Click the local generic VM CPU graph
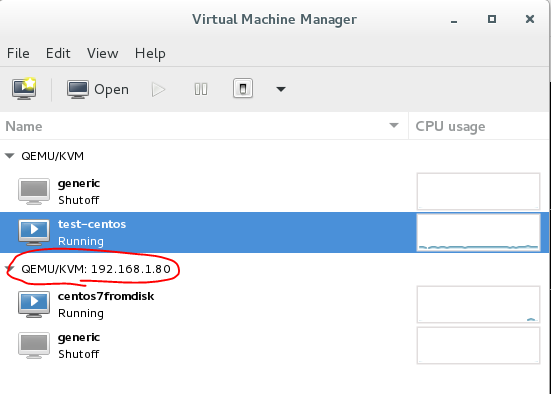This screenshot has width=551, height=394. coord(478,192)
